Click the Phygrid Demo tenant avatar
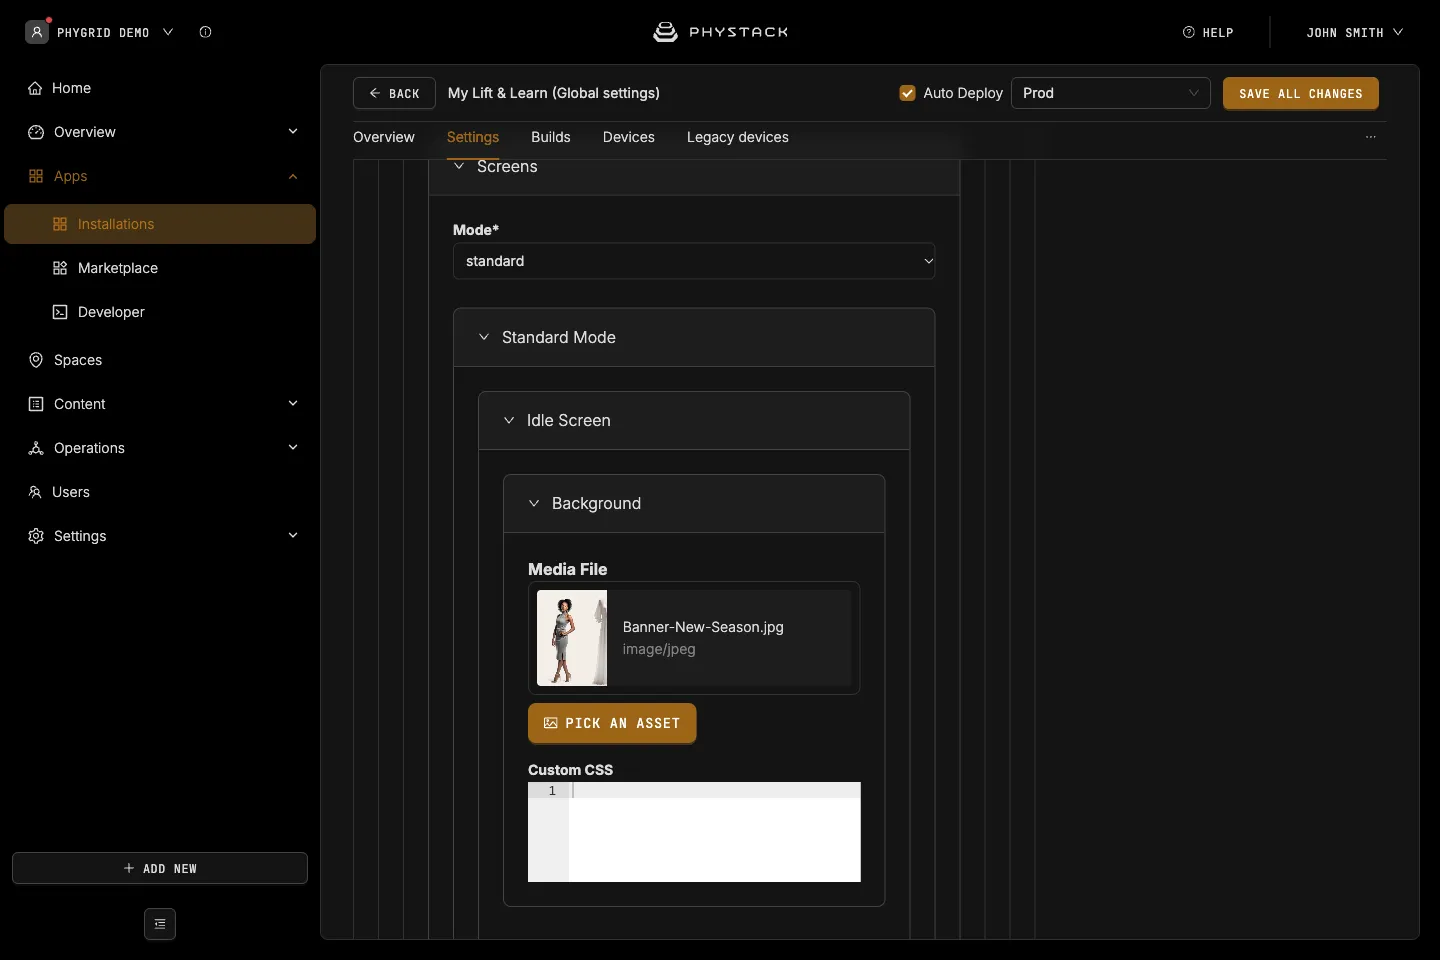Viewport: 1440px width, 960px height. tap(37, 32)
